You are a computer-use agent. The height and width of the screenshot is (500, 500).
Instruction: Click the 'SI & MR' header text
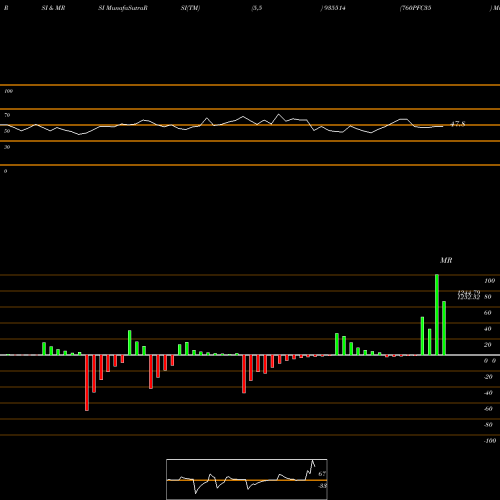(53, 8)
